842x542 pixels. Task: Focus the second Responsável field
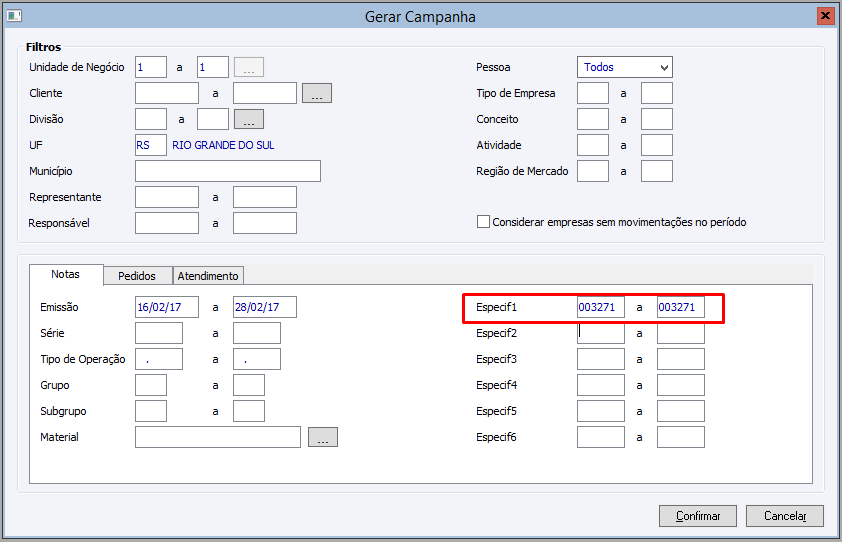pyautogui.click(x=265, y=223)
